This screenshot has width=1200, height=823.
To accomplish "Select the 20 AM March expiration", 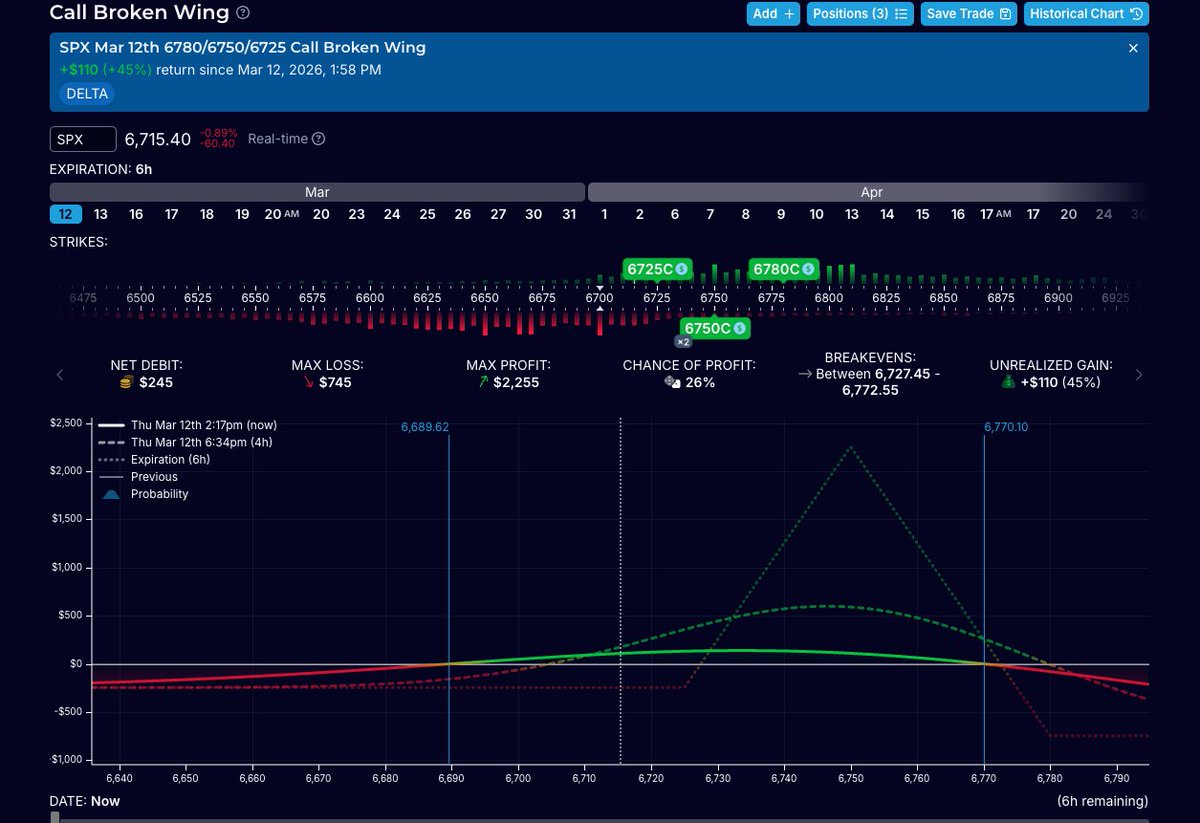I will tap(281, 214).
